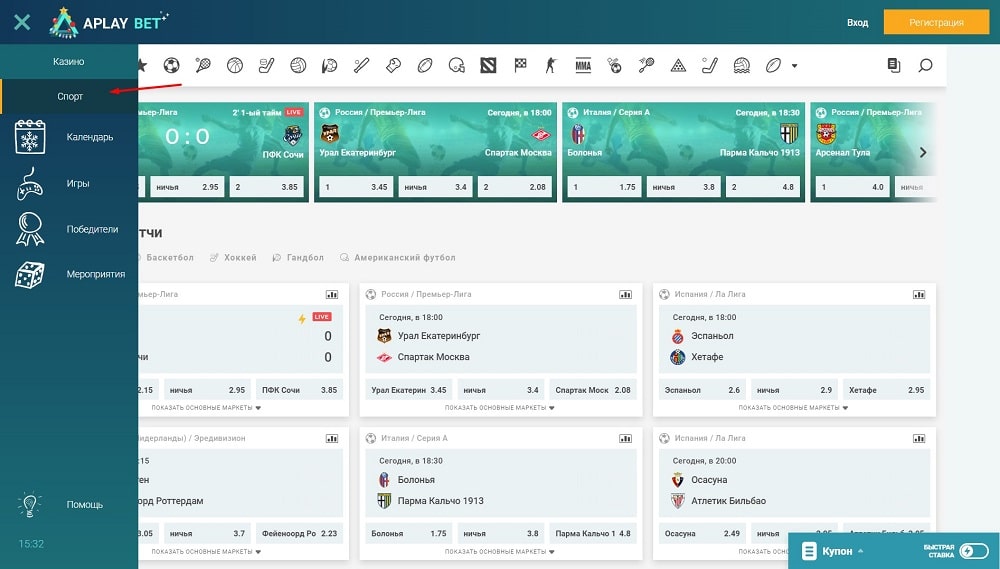Bet 2.08 on Спартак in top banner
1000x569 pixels.
[515, 187]
